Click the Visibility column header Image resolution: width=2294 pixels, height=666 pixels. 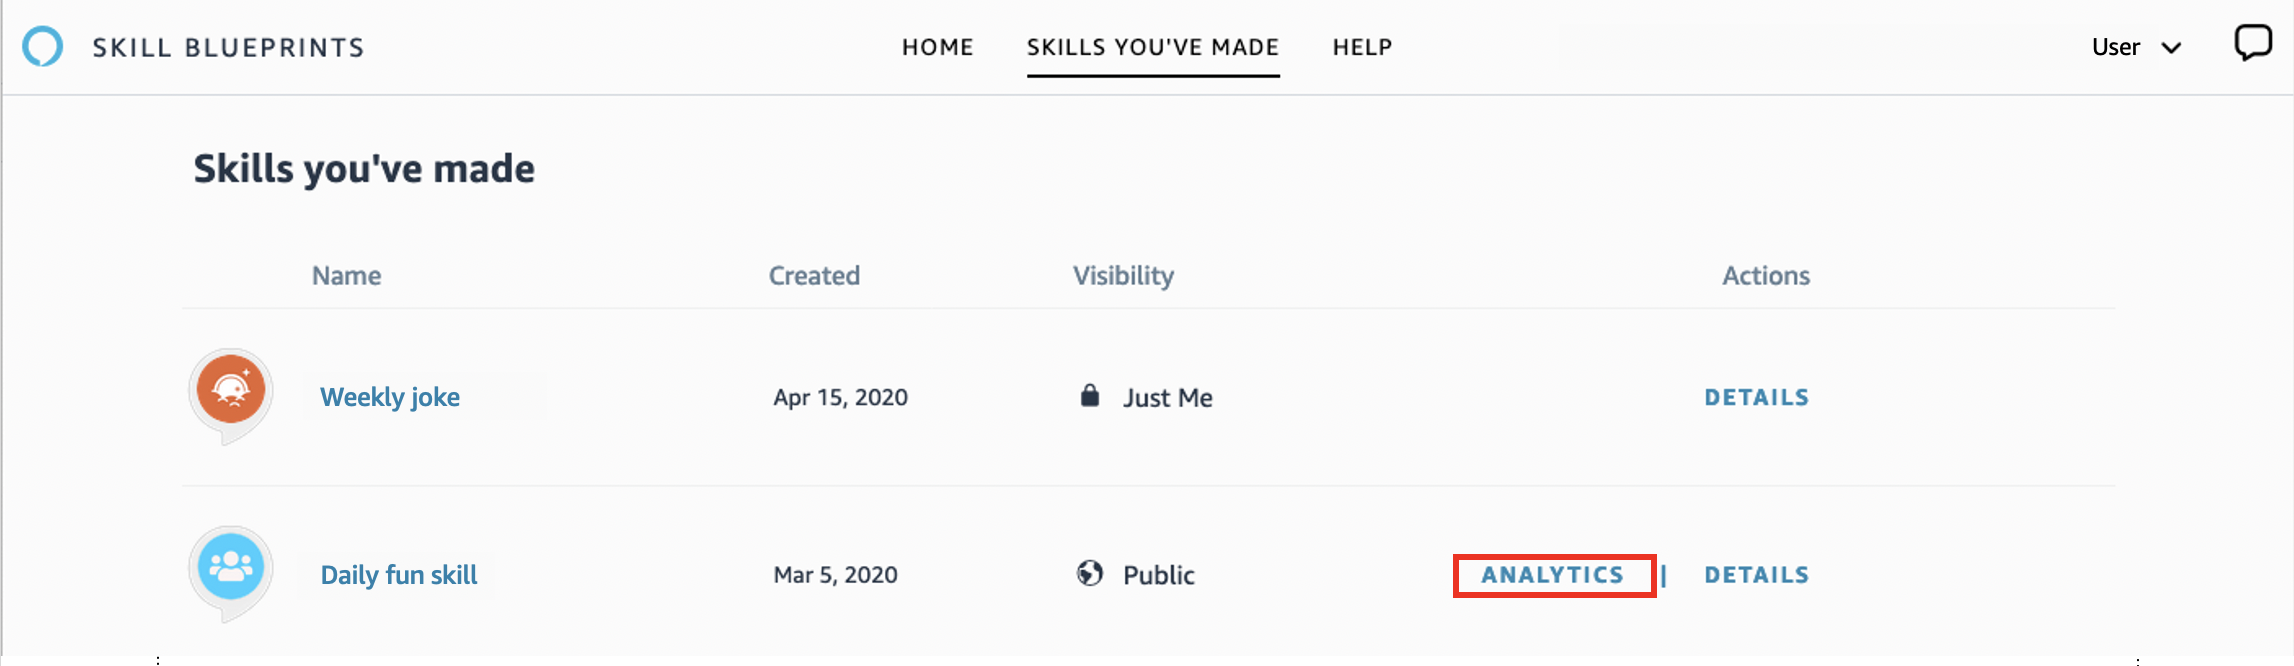1122,275
